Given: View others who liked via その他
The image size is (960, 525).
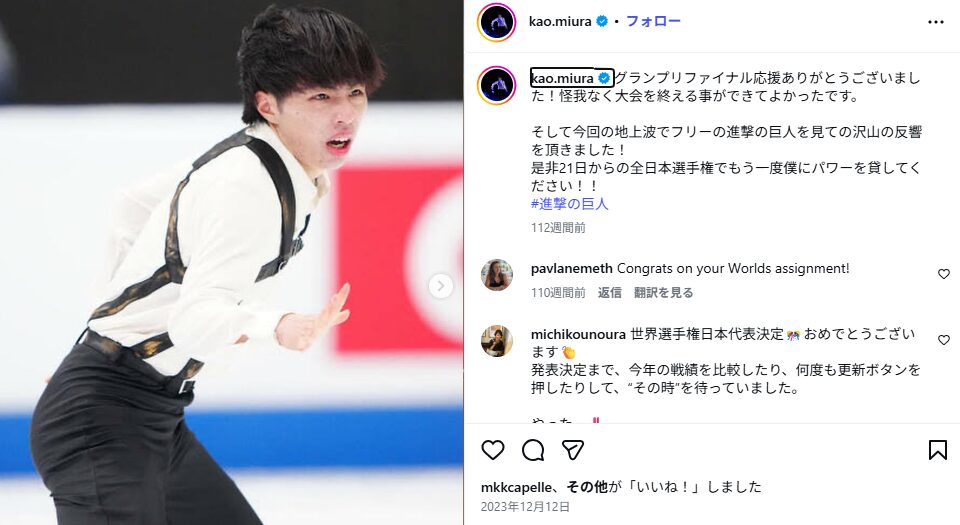Looking at the screenshot, I should tap(587, 487).
